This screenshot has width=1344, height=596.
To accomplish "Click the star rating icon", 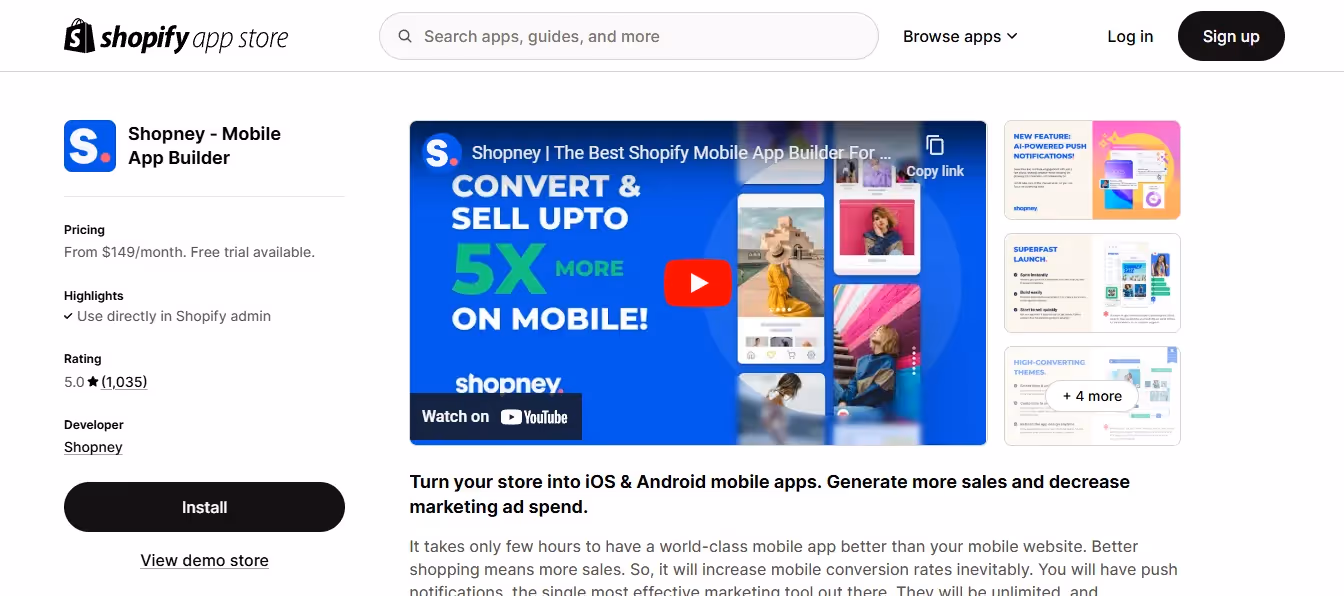I will click(x=93, y=382).
